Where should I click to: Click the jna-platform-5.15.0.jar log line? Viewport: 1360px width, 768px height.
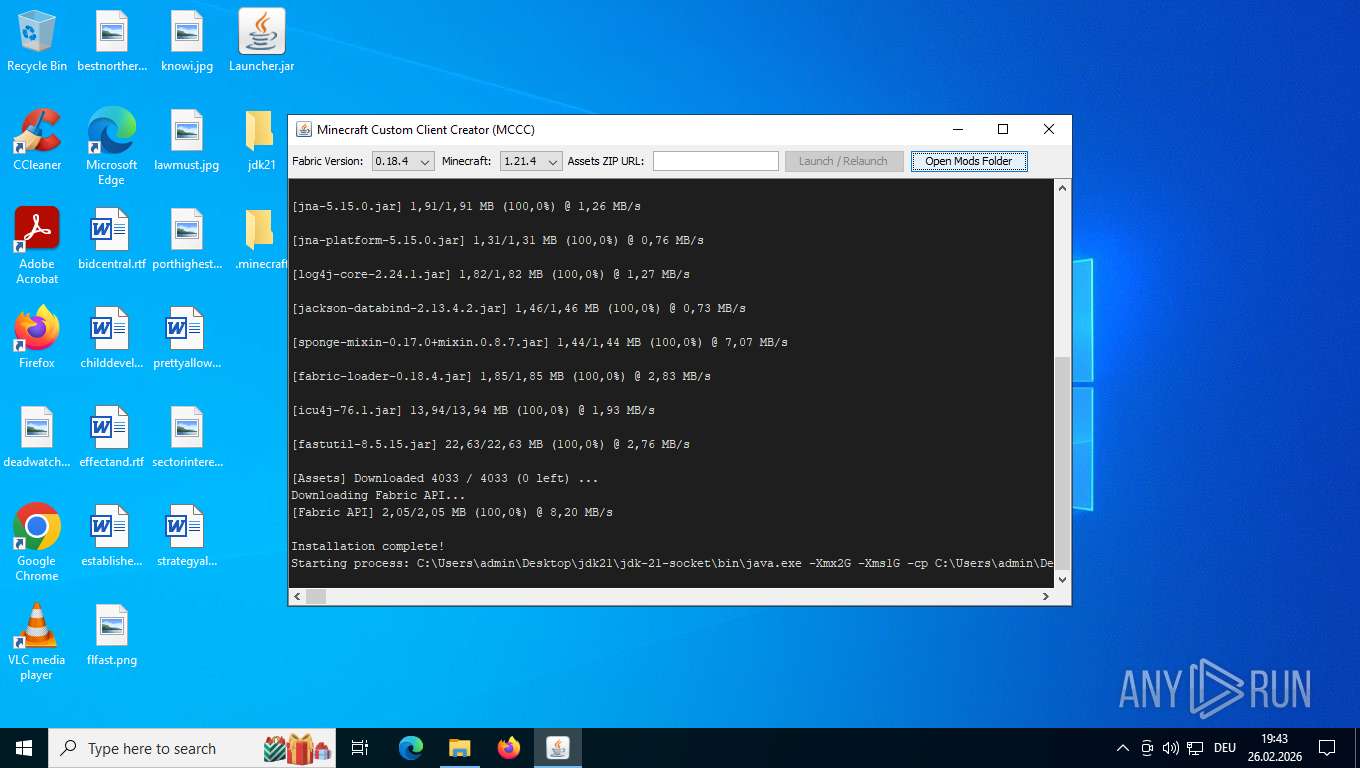tap(497, 240)
